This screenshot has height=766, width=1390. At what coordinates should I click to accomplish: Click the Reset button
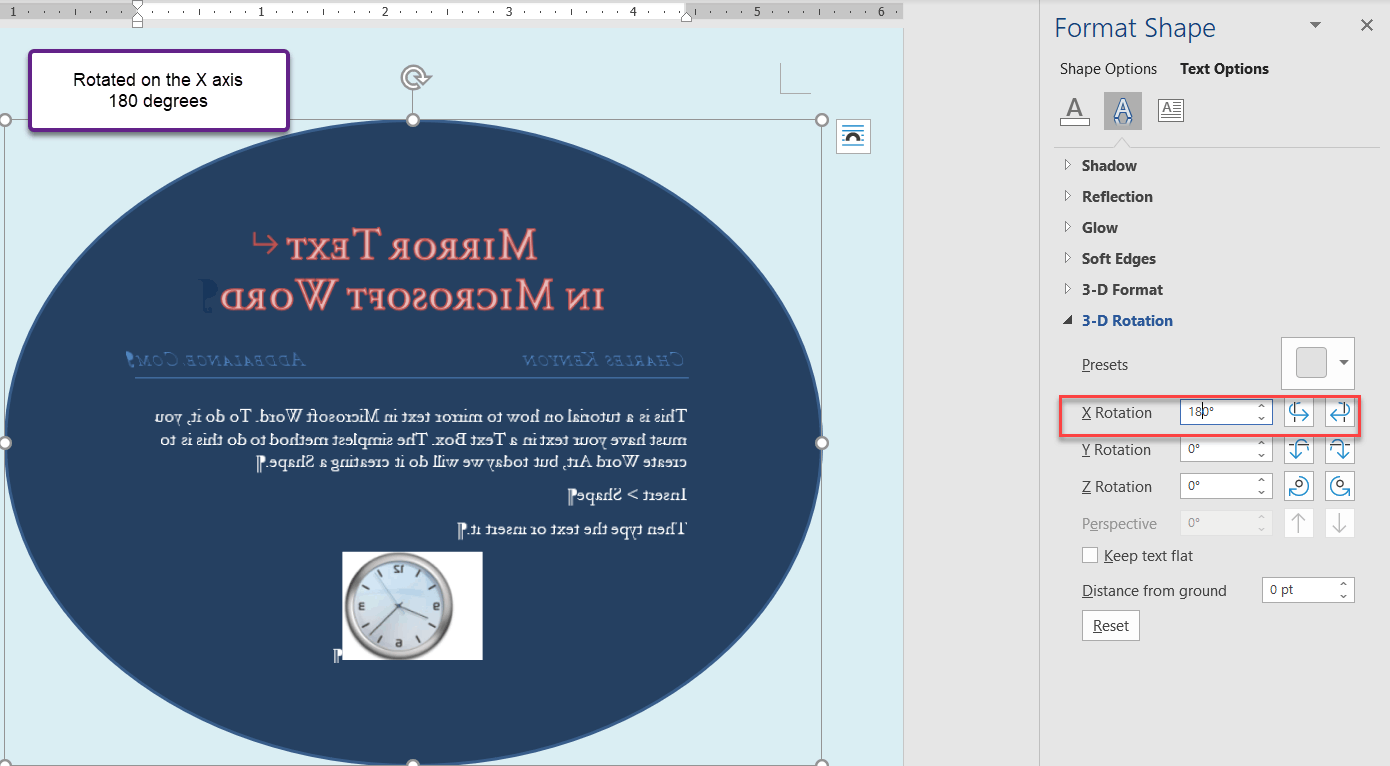(1111, 626)
